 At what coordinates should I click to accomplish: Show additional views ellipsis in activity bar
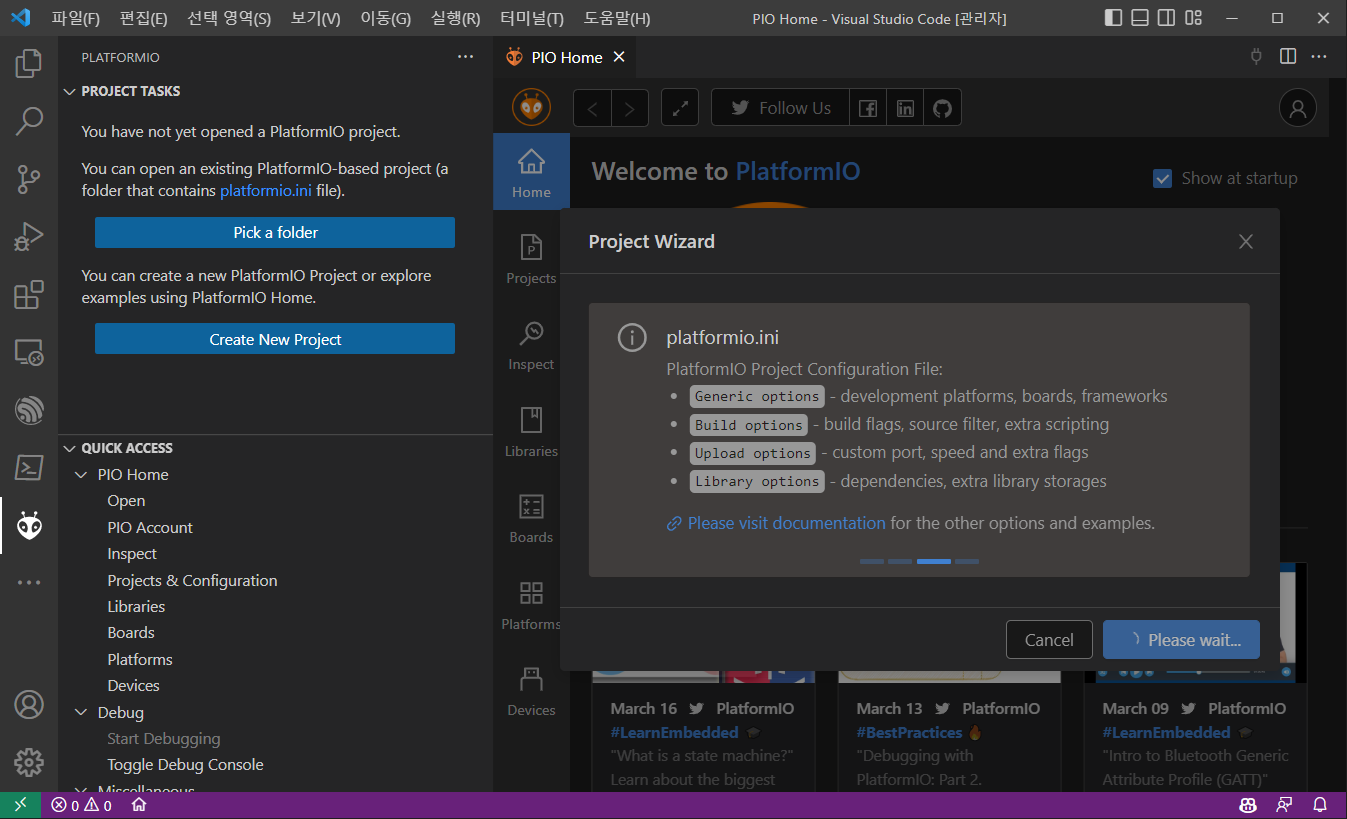(x=29, y=582)
